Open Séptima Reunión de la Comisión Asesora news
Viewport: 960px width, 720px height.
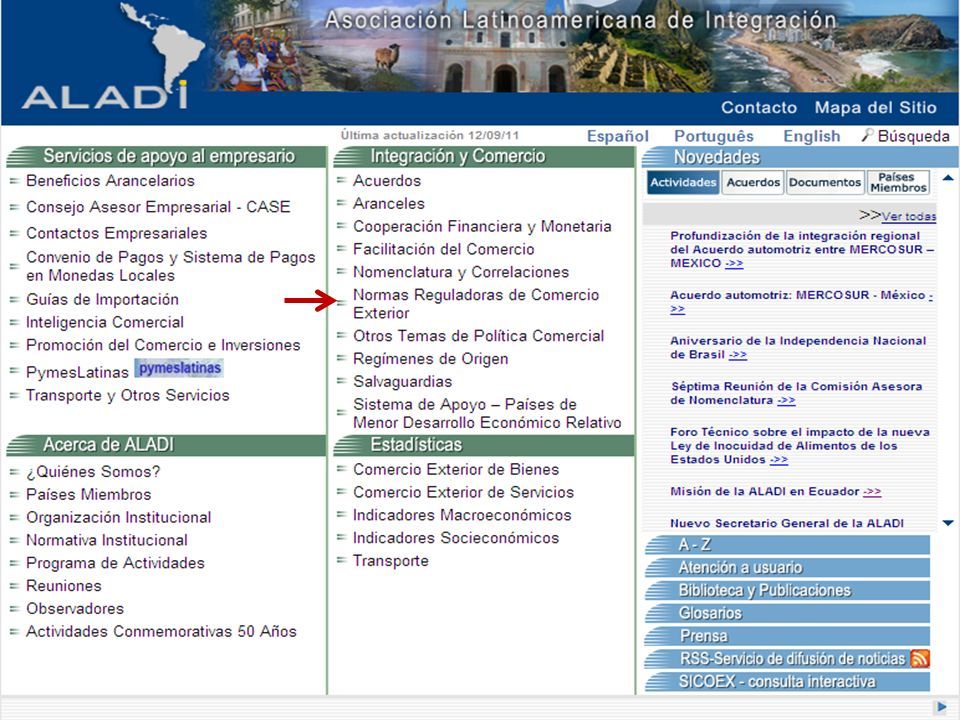click(x=797, y=393)
